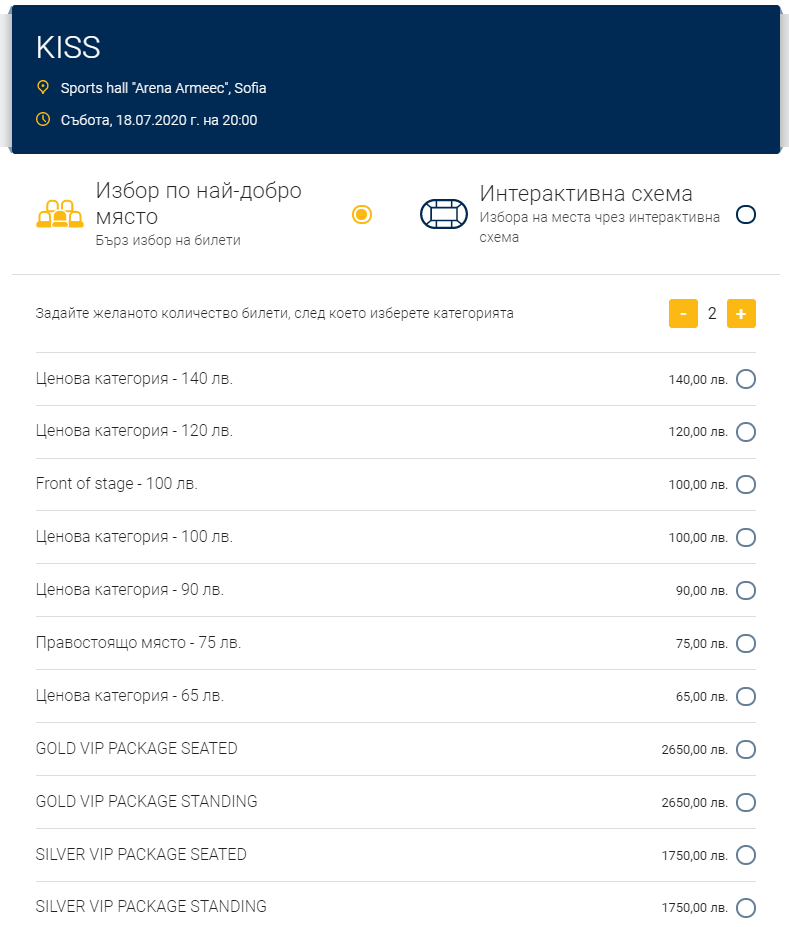The height and width of the screenshot is (927, 789).
Task: Choose GOLD VIP PACKAGE SEATED radio
Action: (x=746, y=749)
